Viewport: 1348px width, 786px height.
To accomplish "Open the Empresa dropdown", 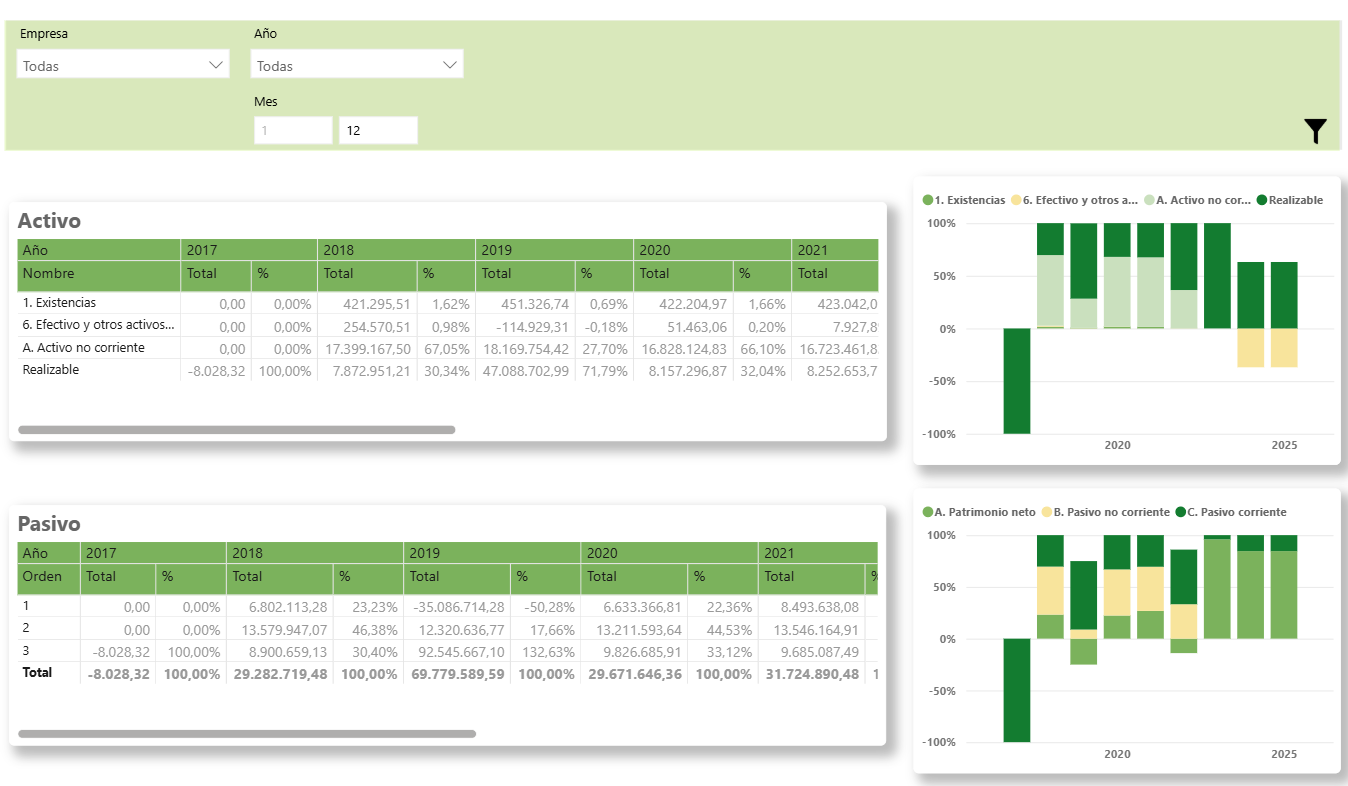I will coord(123,66).
